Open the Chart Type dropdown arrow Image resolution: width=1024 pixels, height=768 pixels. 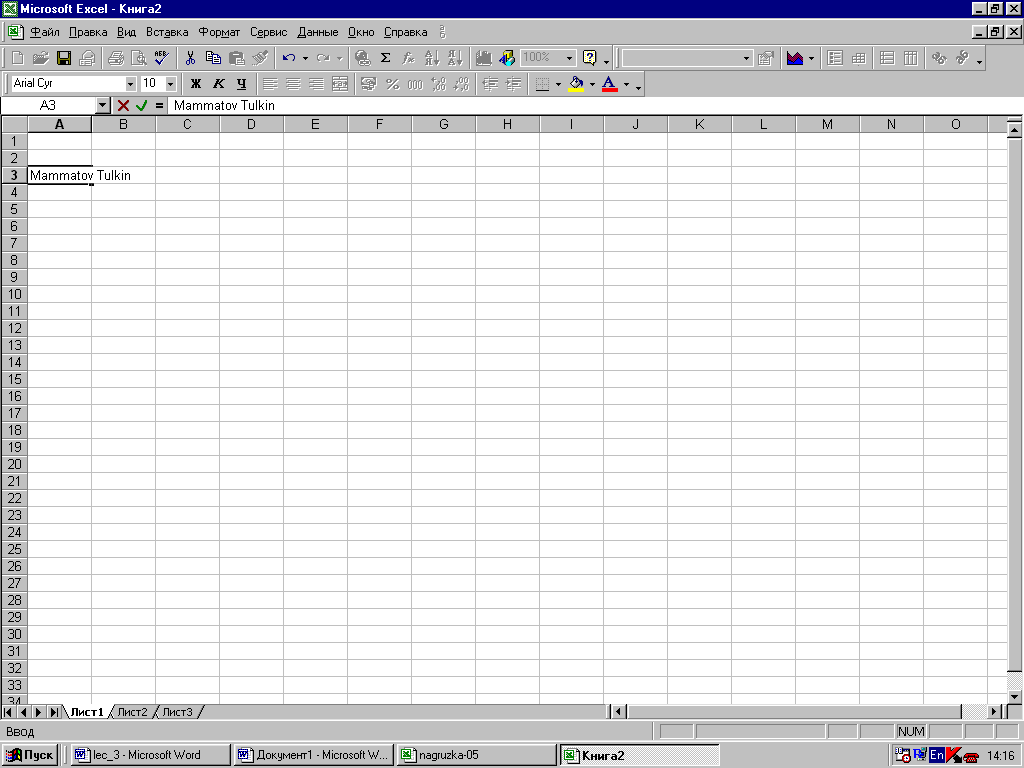(x=811, y=58)
